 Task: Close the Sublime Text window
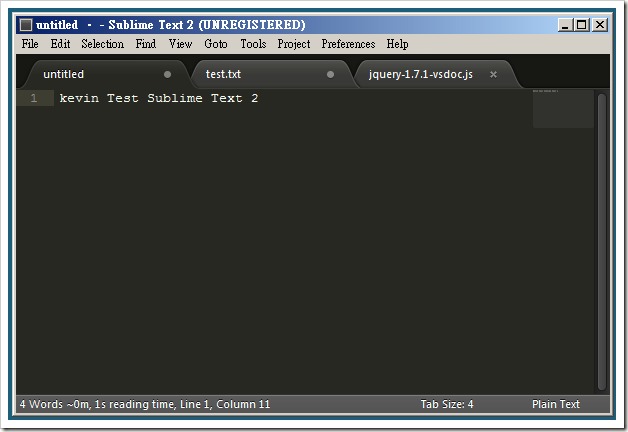[x=600, y=25]
